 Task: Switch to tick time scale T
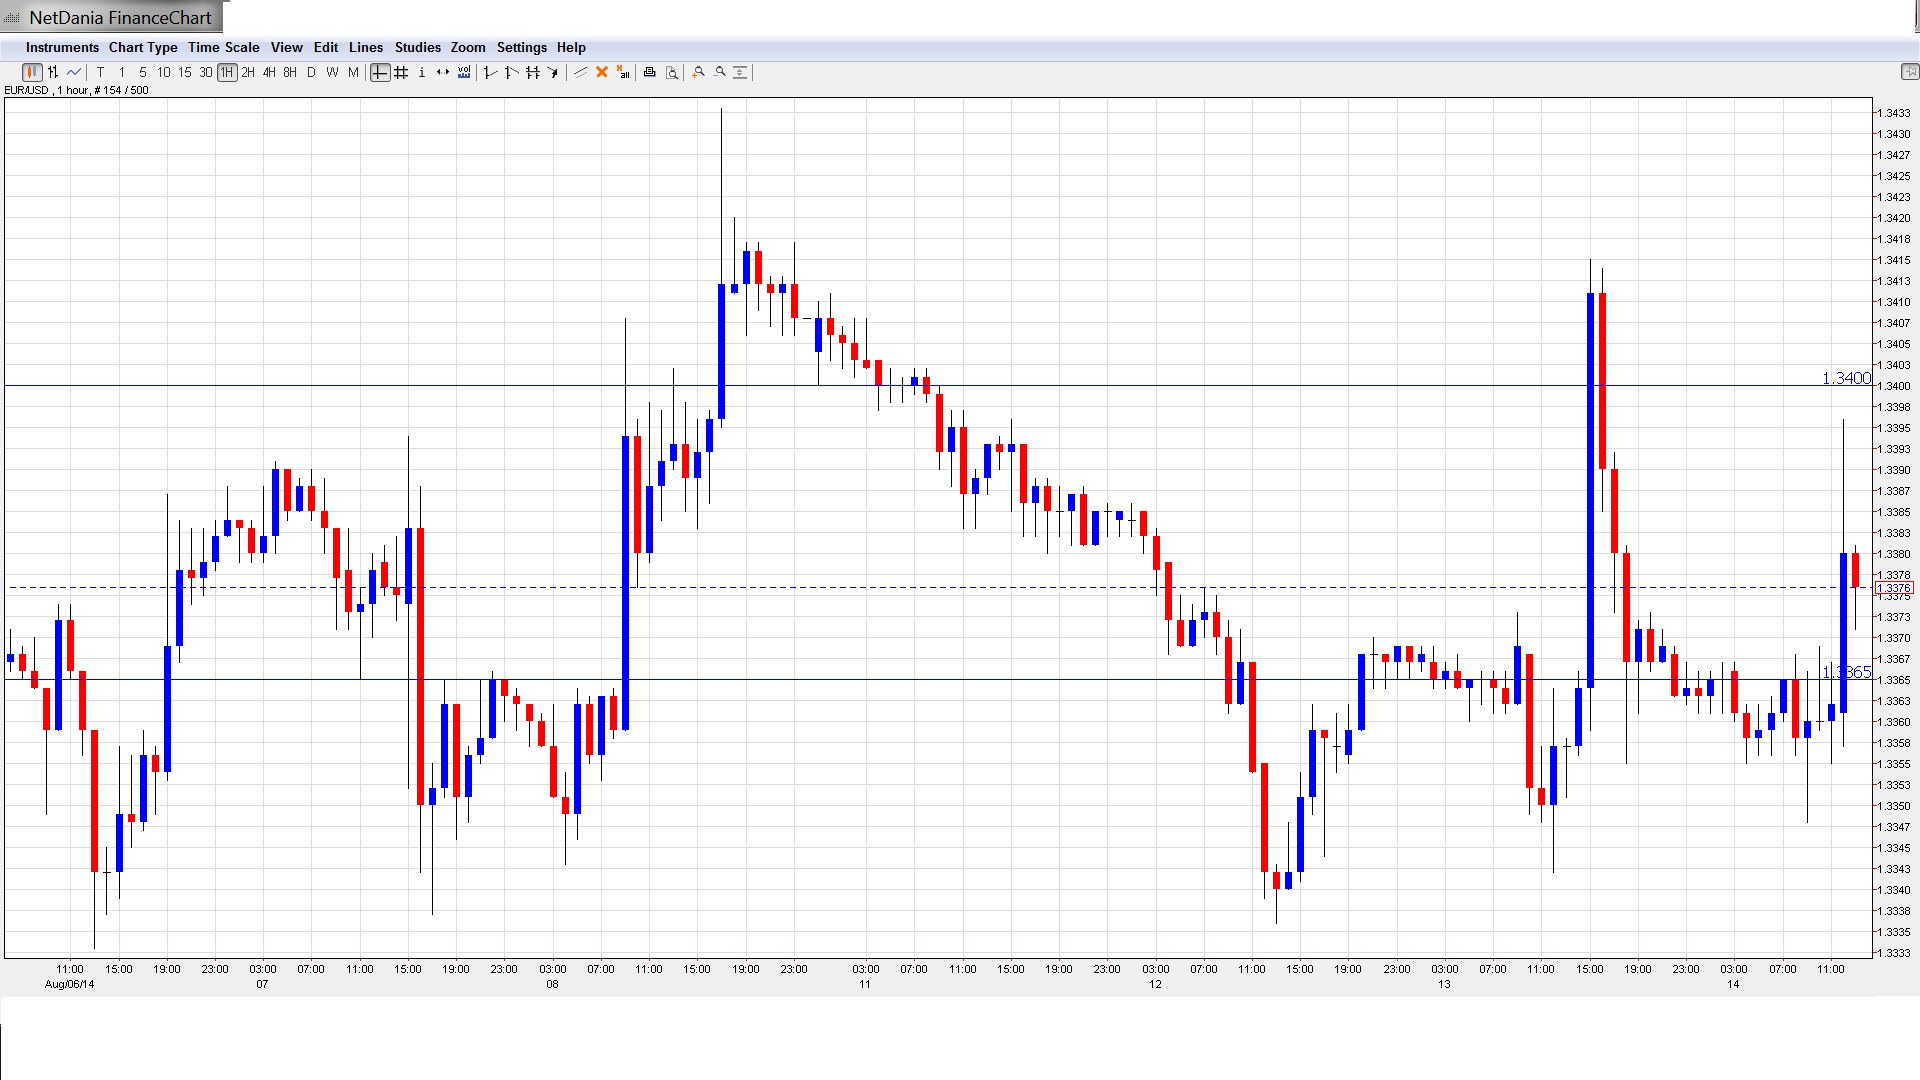click(100, 72)
